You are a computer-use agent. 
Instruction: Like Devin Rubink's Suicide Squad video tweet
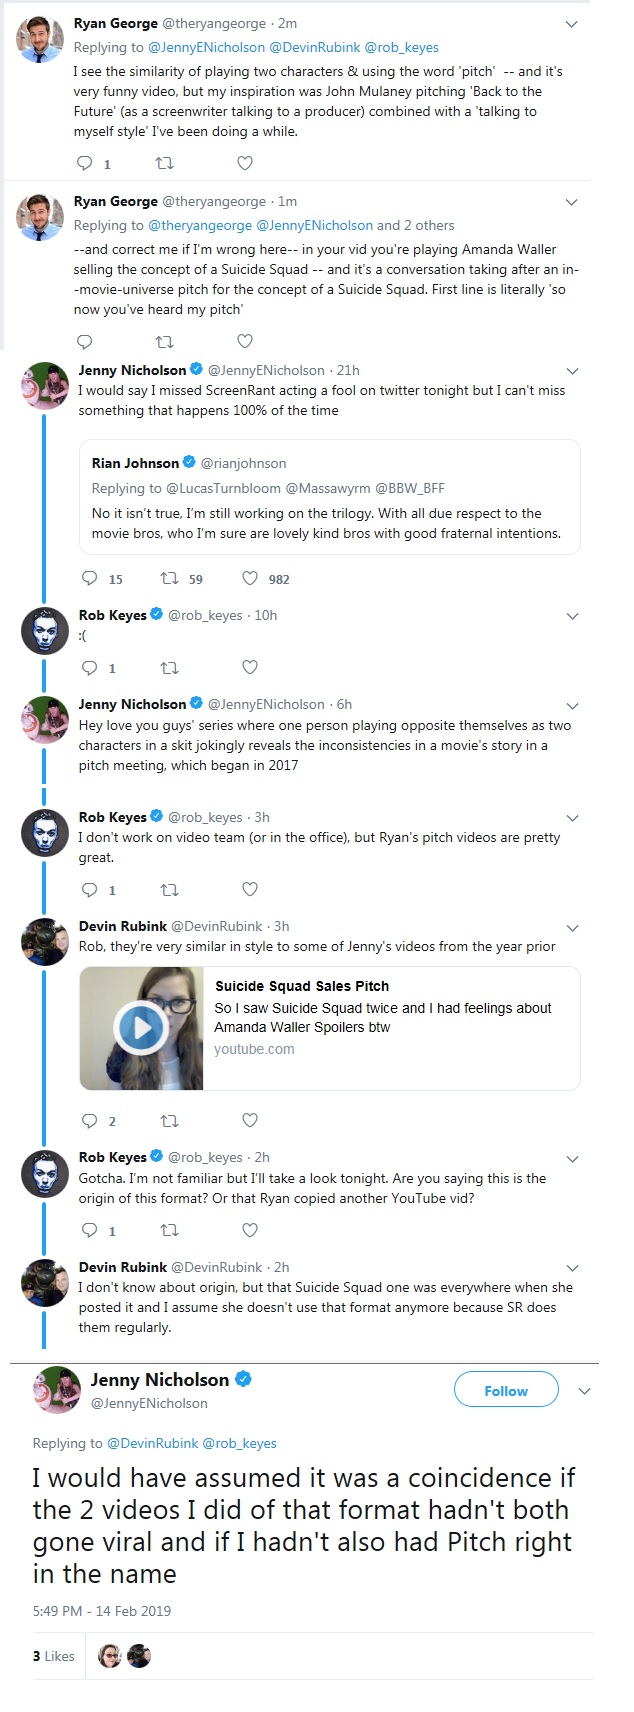tap(250, 1120)
